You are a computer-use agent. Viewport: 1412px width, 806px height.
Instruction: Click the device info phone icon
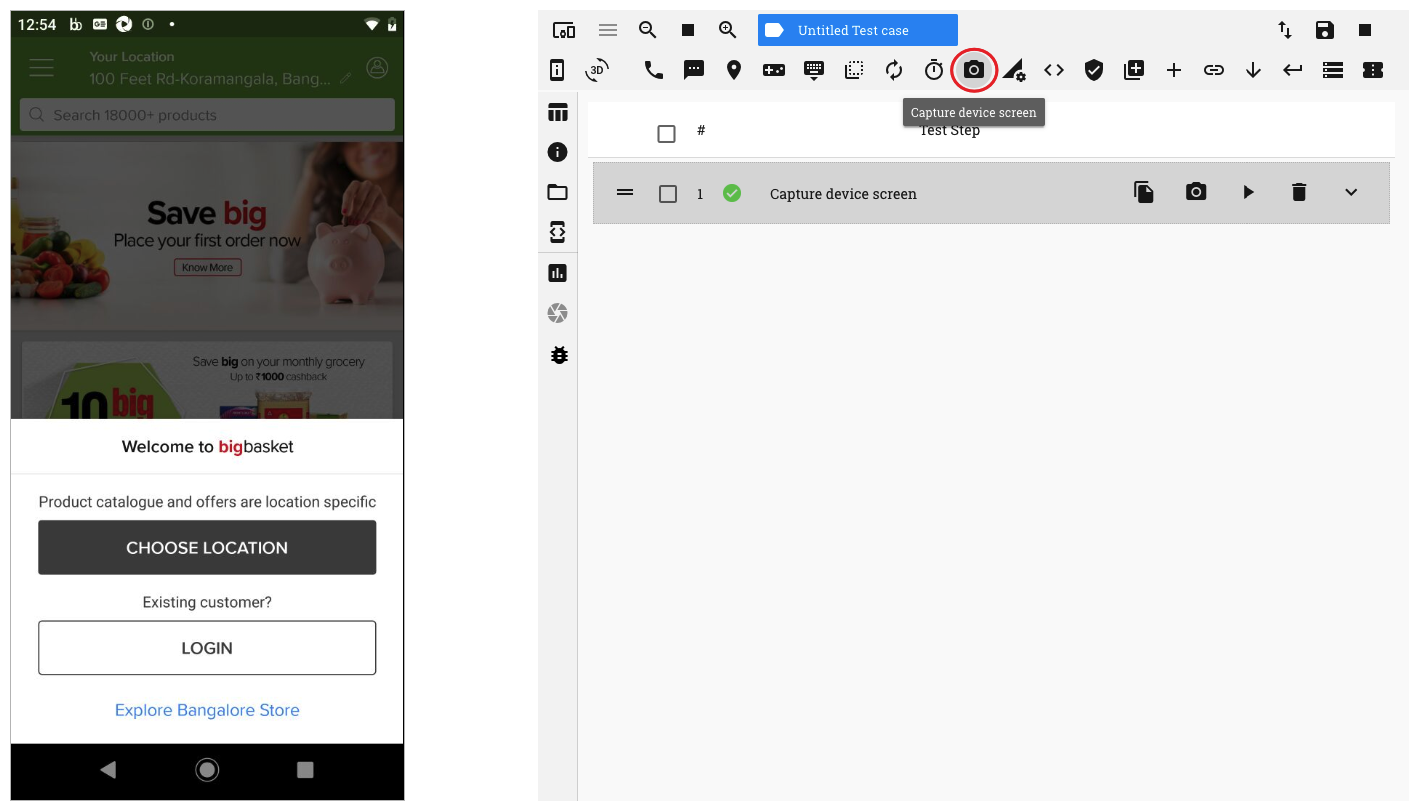coord(558,70)
